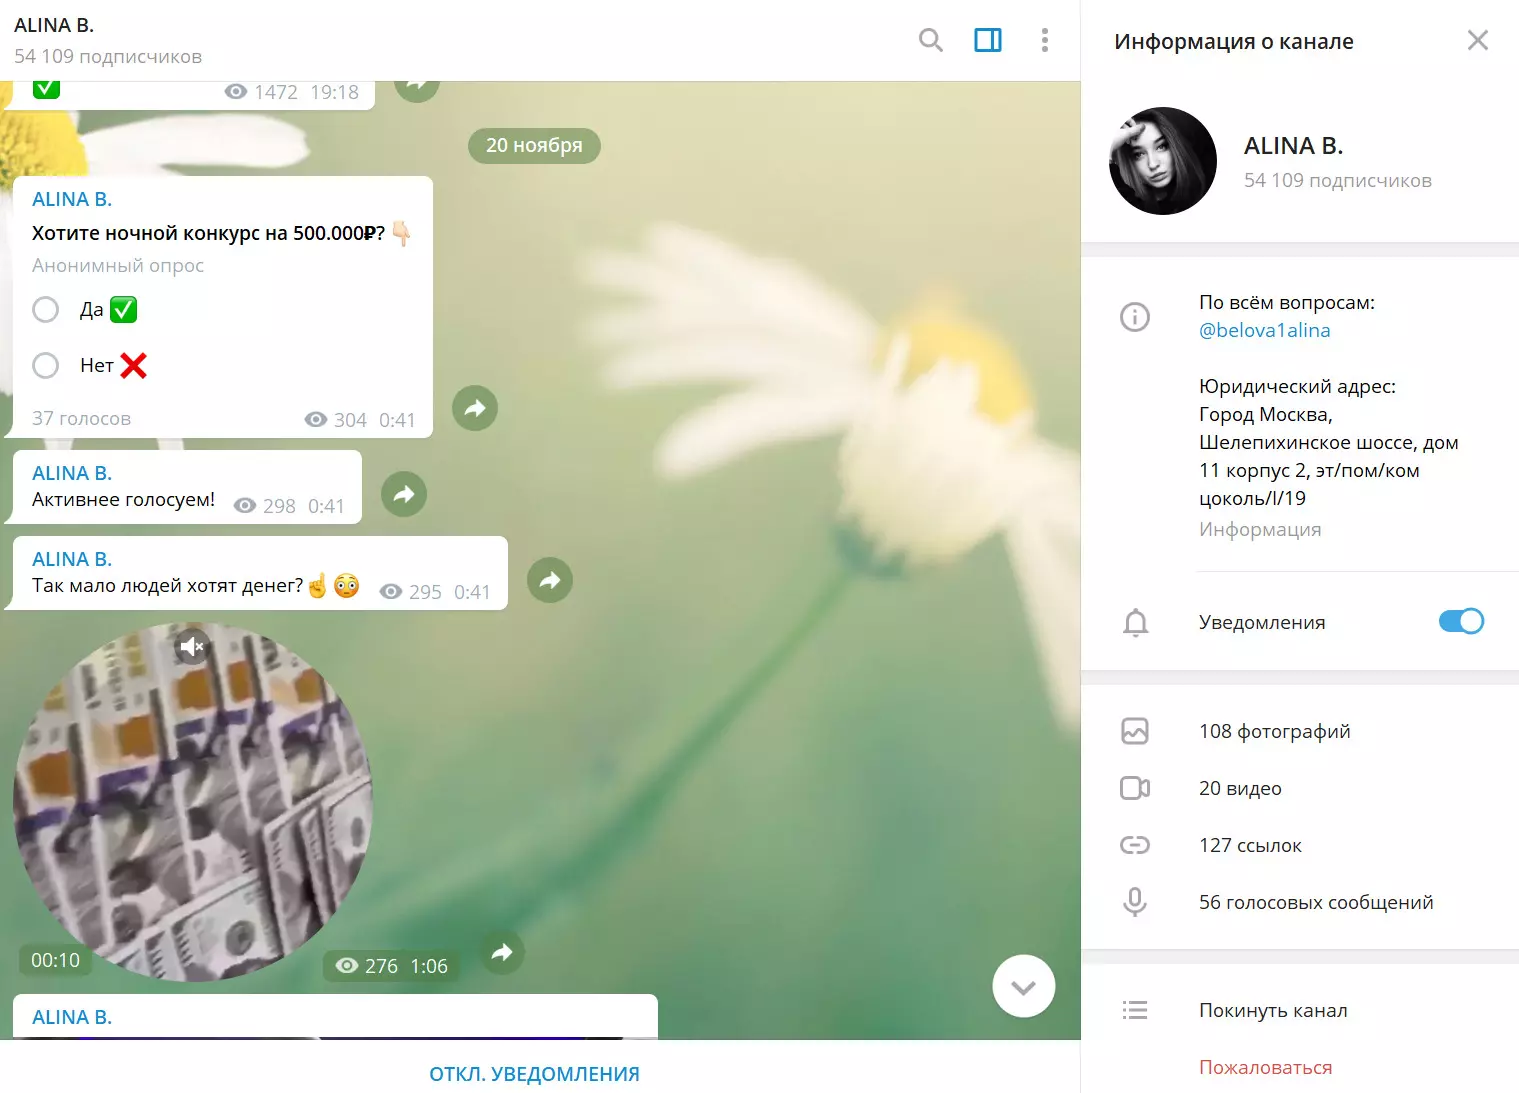Screen dimensions: 1519x1093
Task: Click the photos icon in shared media
Action: tap(1135, 731)
